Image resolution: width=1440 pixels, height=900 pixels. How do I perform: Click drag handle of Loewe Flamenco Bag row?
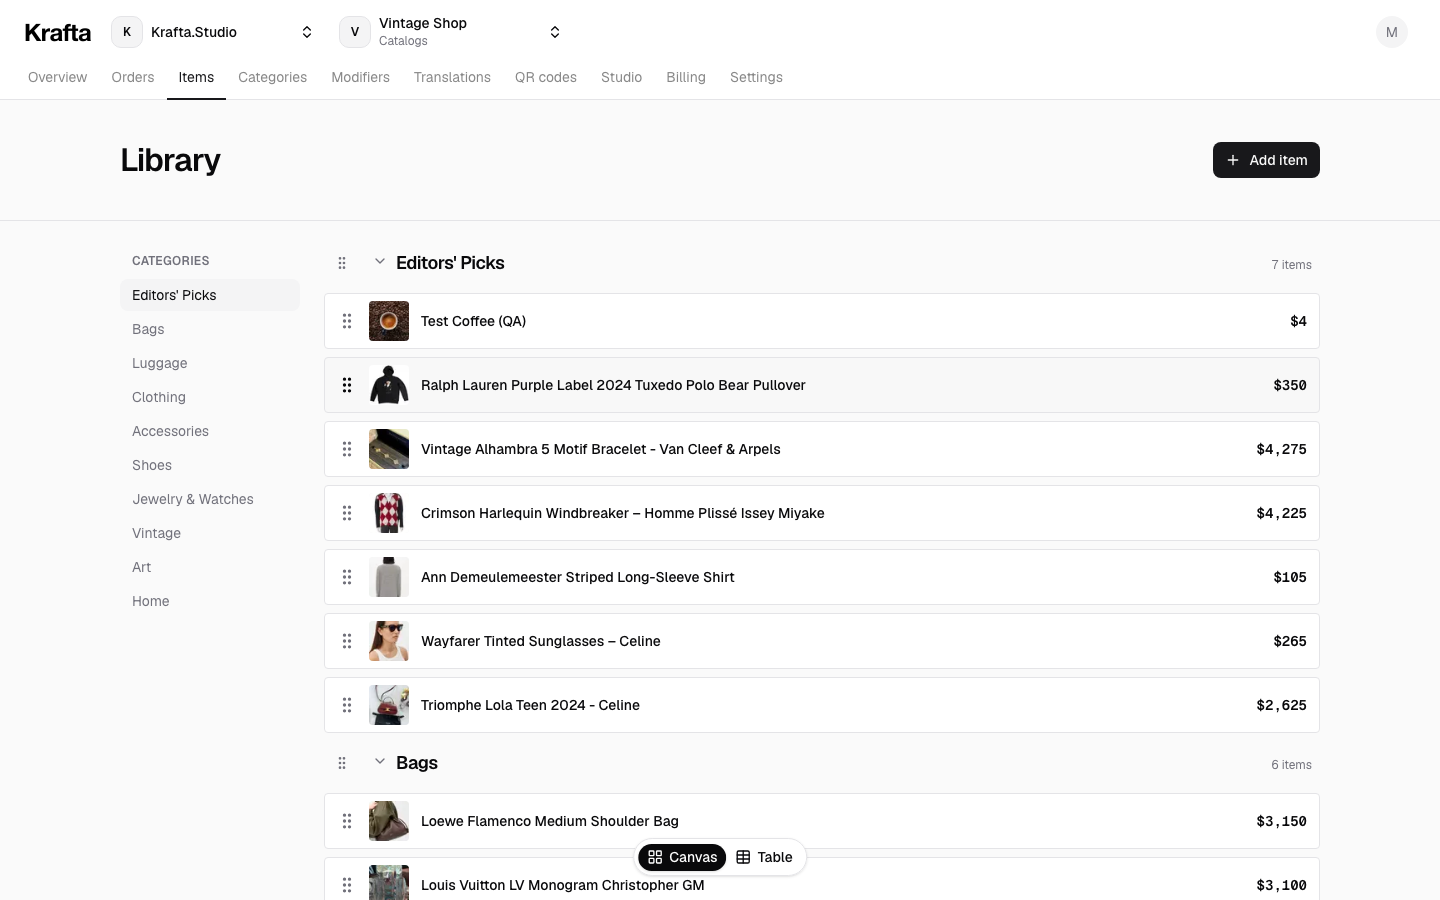point(347,821)
